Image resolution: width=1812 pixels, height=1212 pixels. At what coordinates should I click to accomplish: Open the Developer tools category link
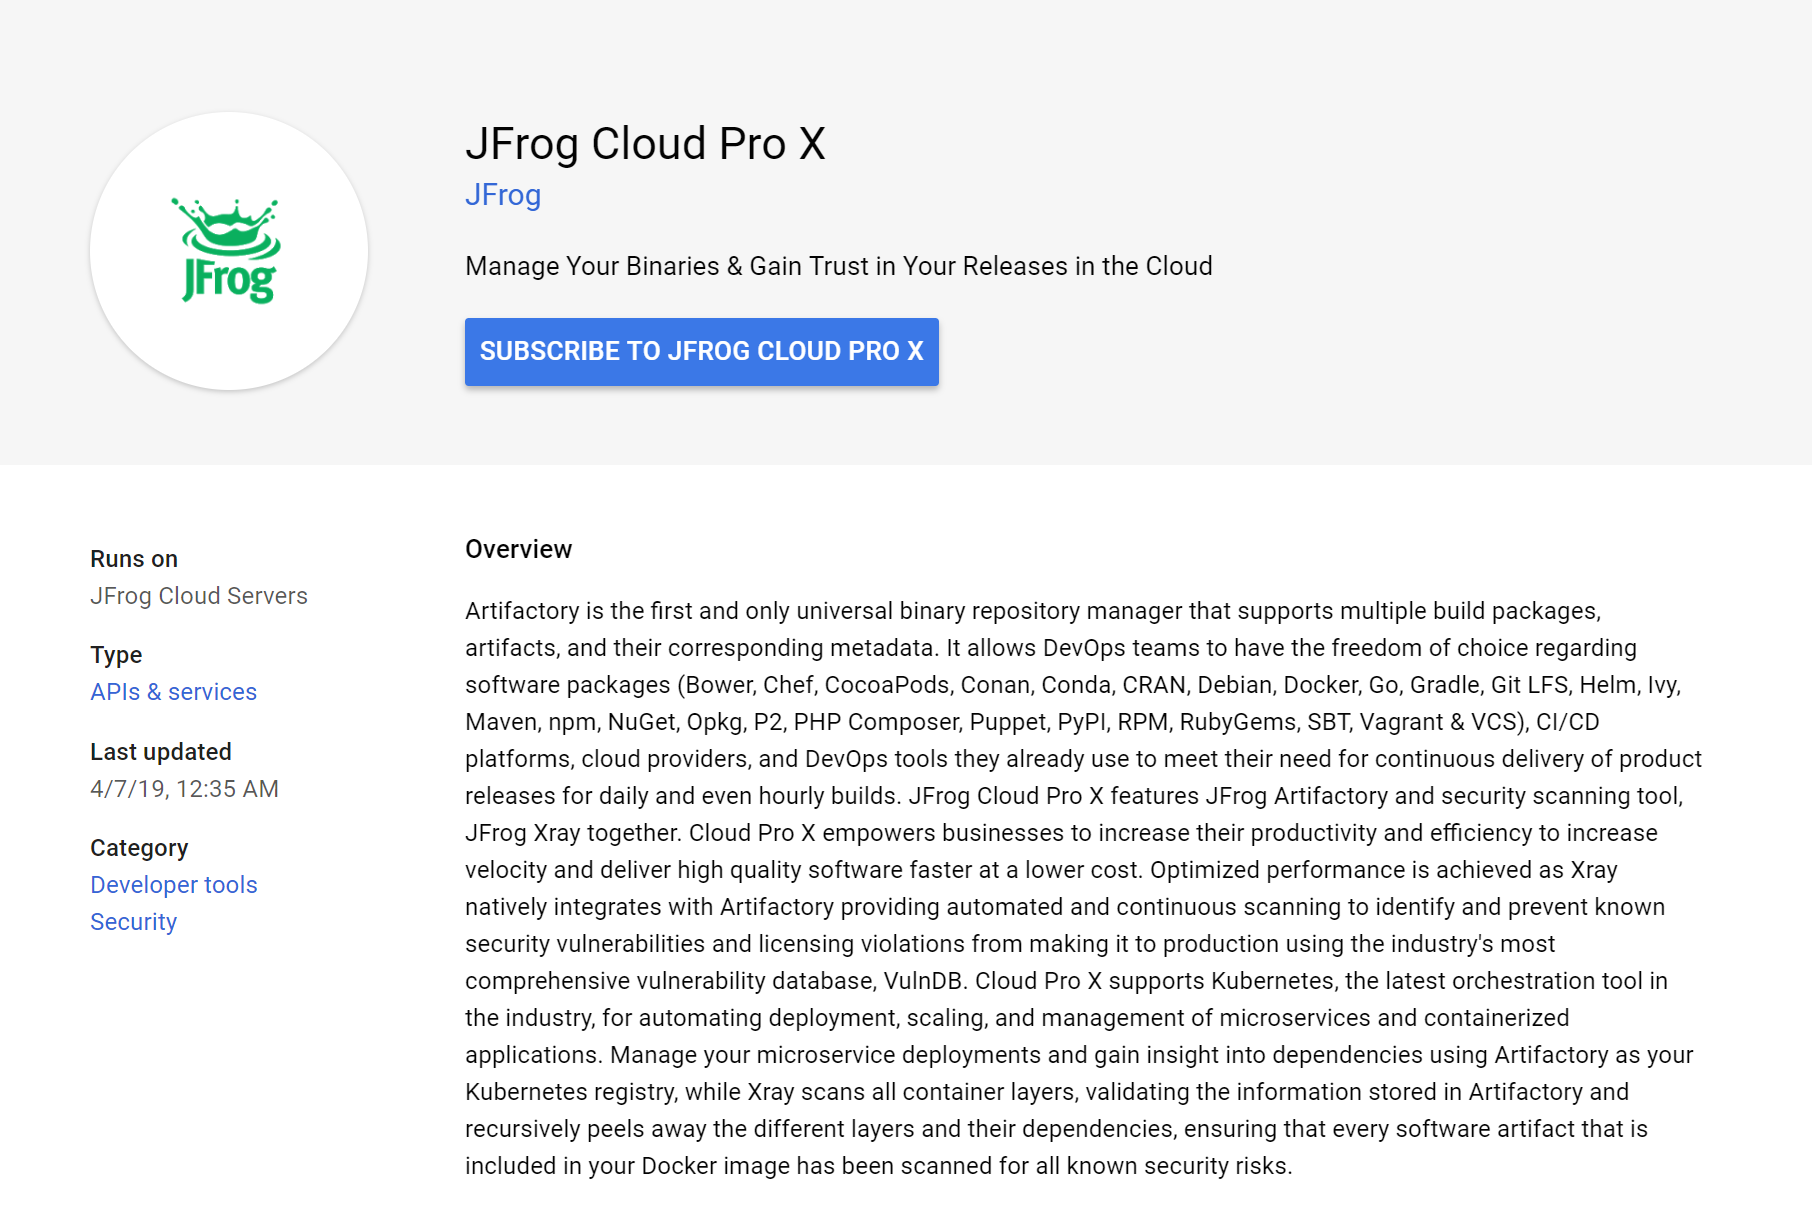pos(174,884)
